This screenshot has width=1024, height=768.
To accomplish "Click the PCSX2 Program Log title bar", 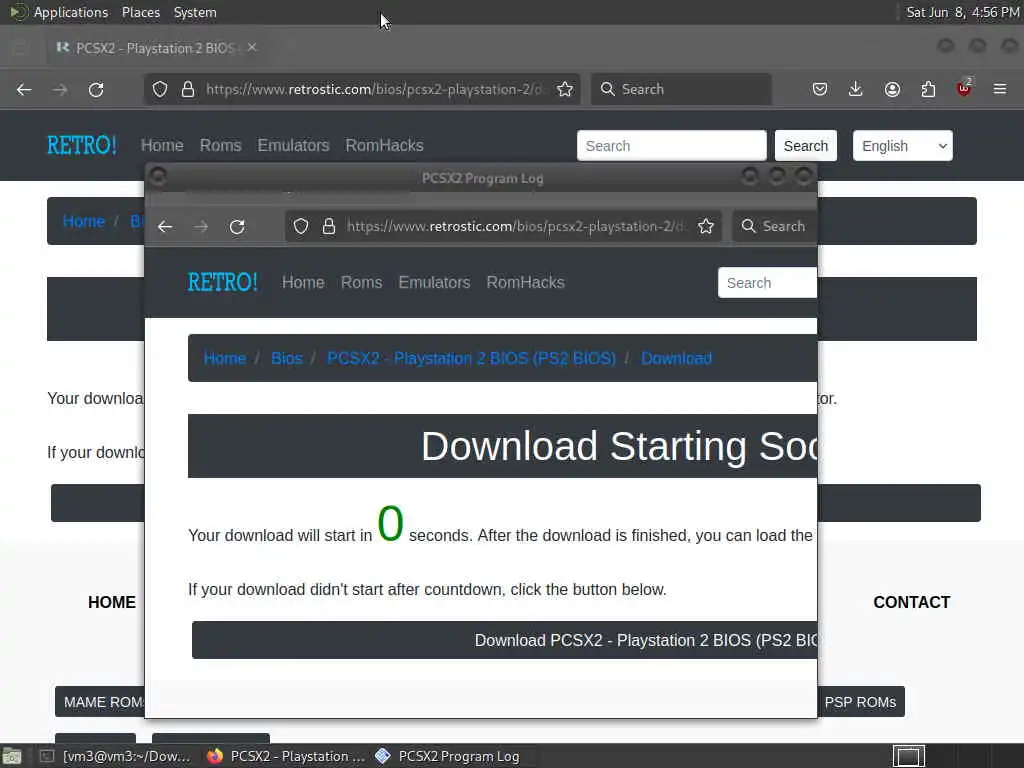I will pyautogui.click(x=482, y=178).
